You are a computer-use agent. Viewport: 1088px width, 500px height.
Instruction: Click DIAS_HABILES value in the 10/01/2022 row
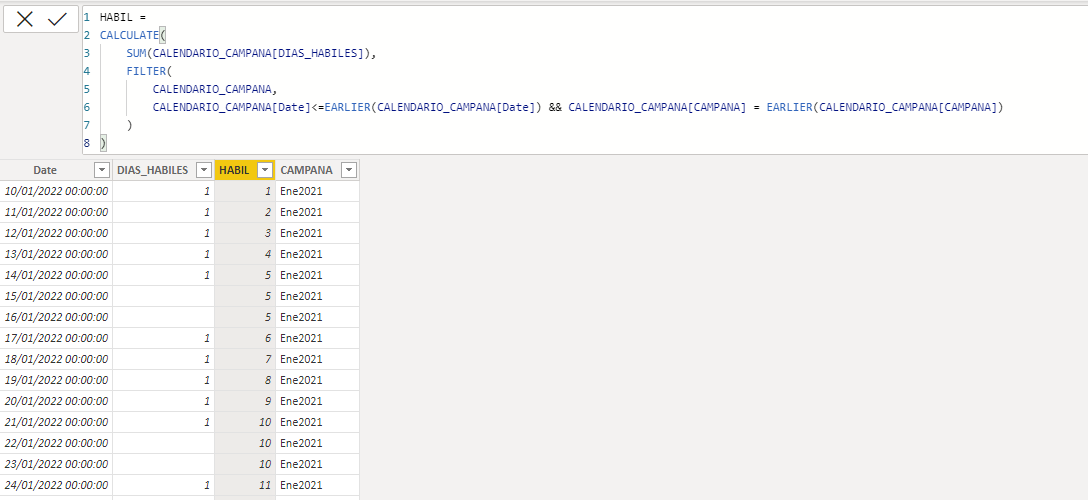coord(164,191)
